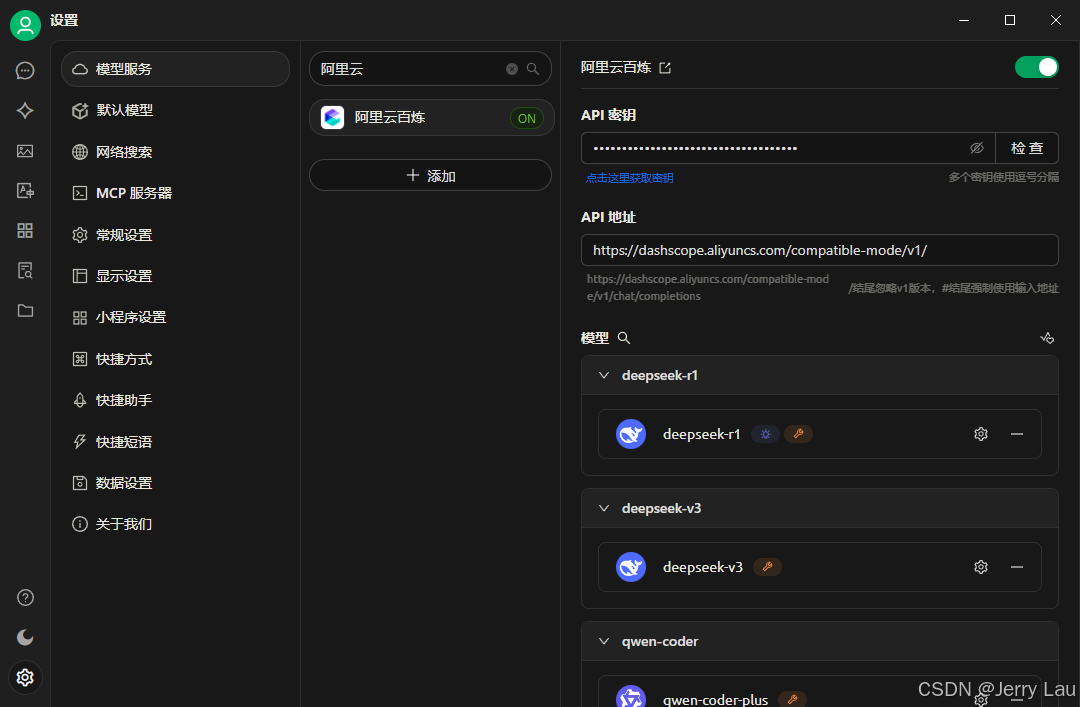Clear the provider search text 阿里云
The image size is (1080, 707).
pyautogui.click(x=512, y=69)
